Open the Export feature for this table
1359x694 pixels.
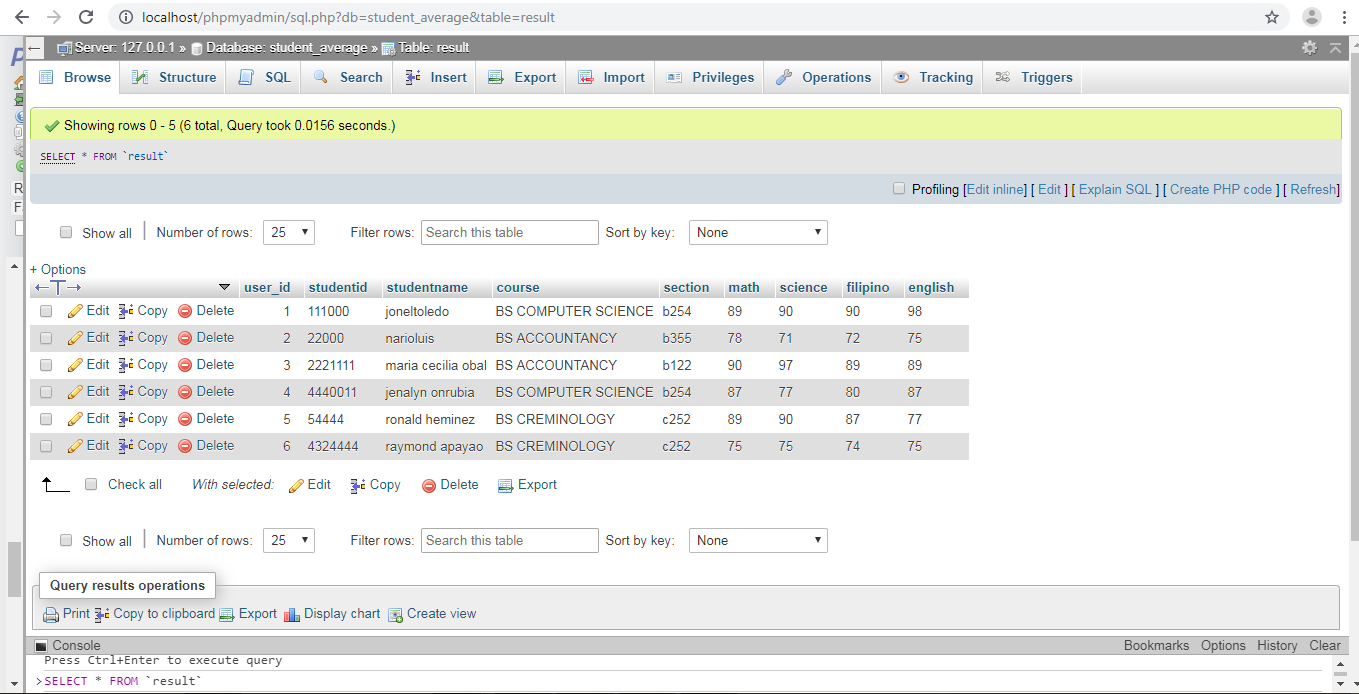tap(520, 77)
